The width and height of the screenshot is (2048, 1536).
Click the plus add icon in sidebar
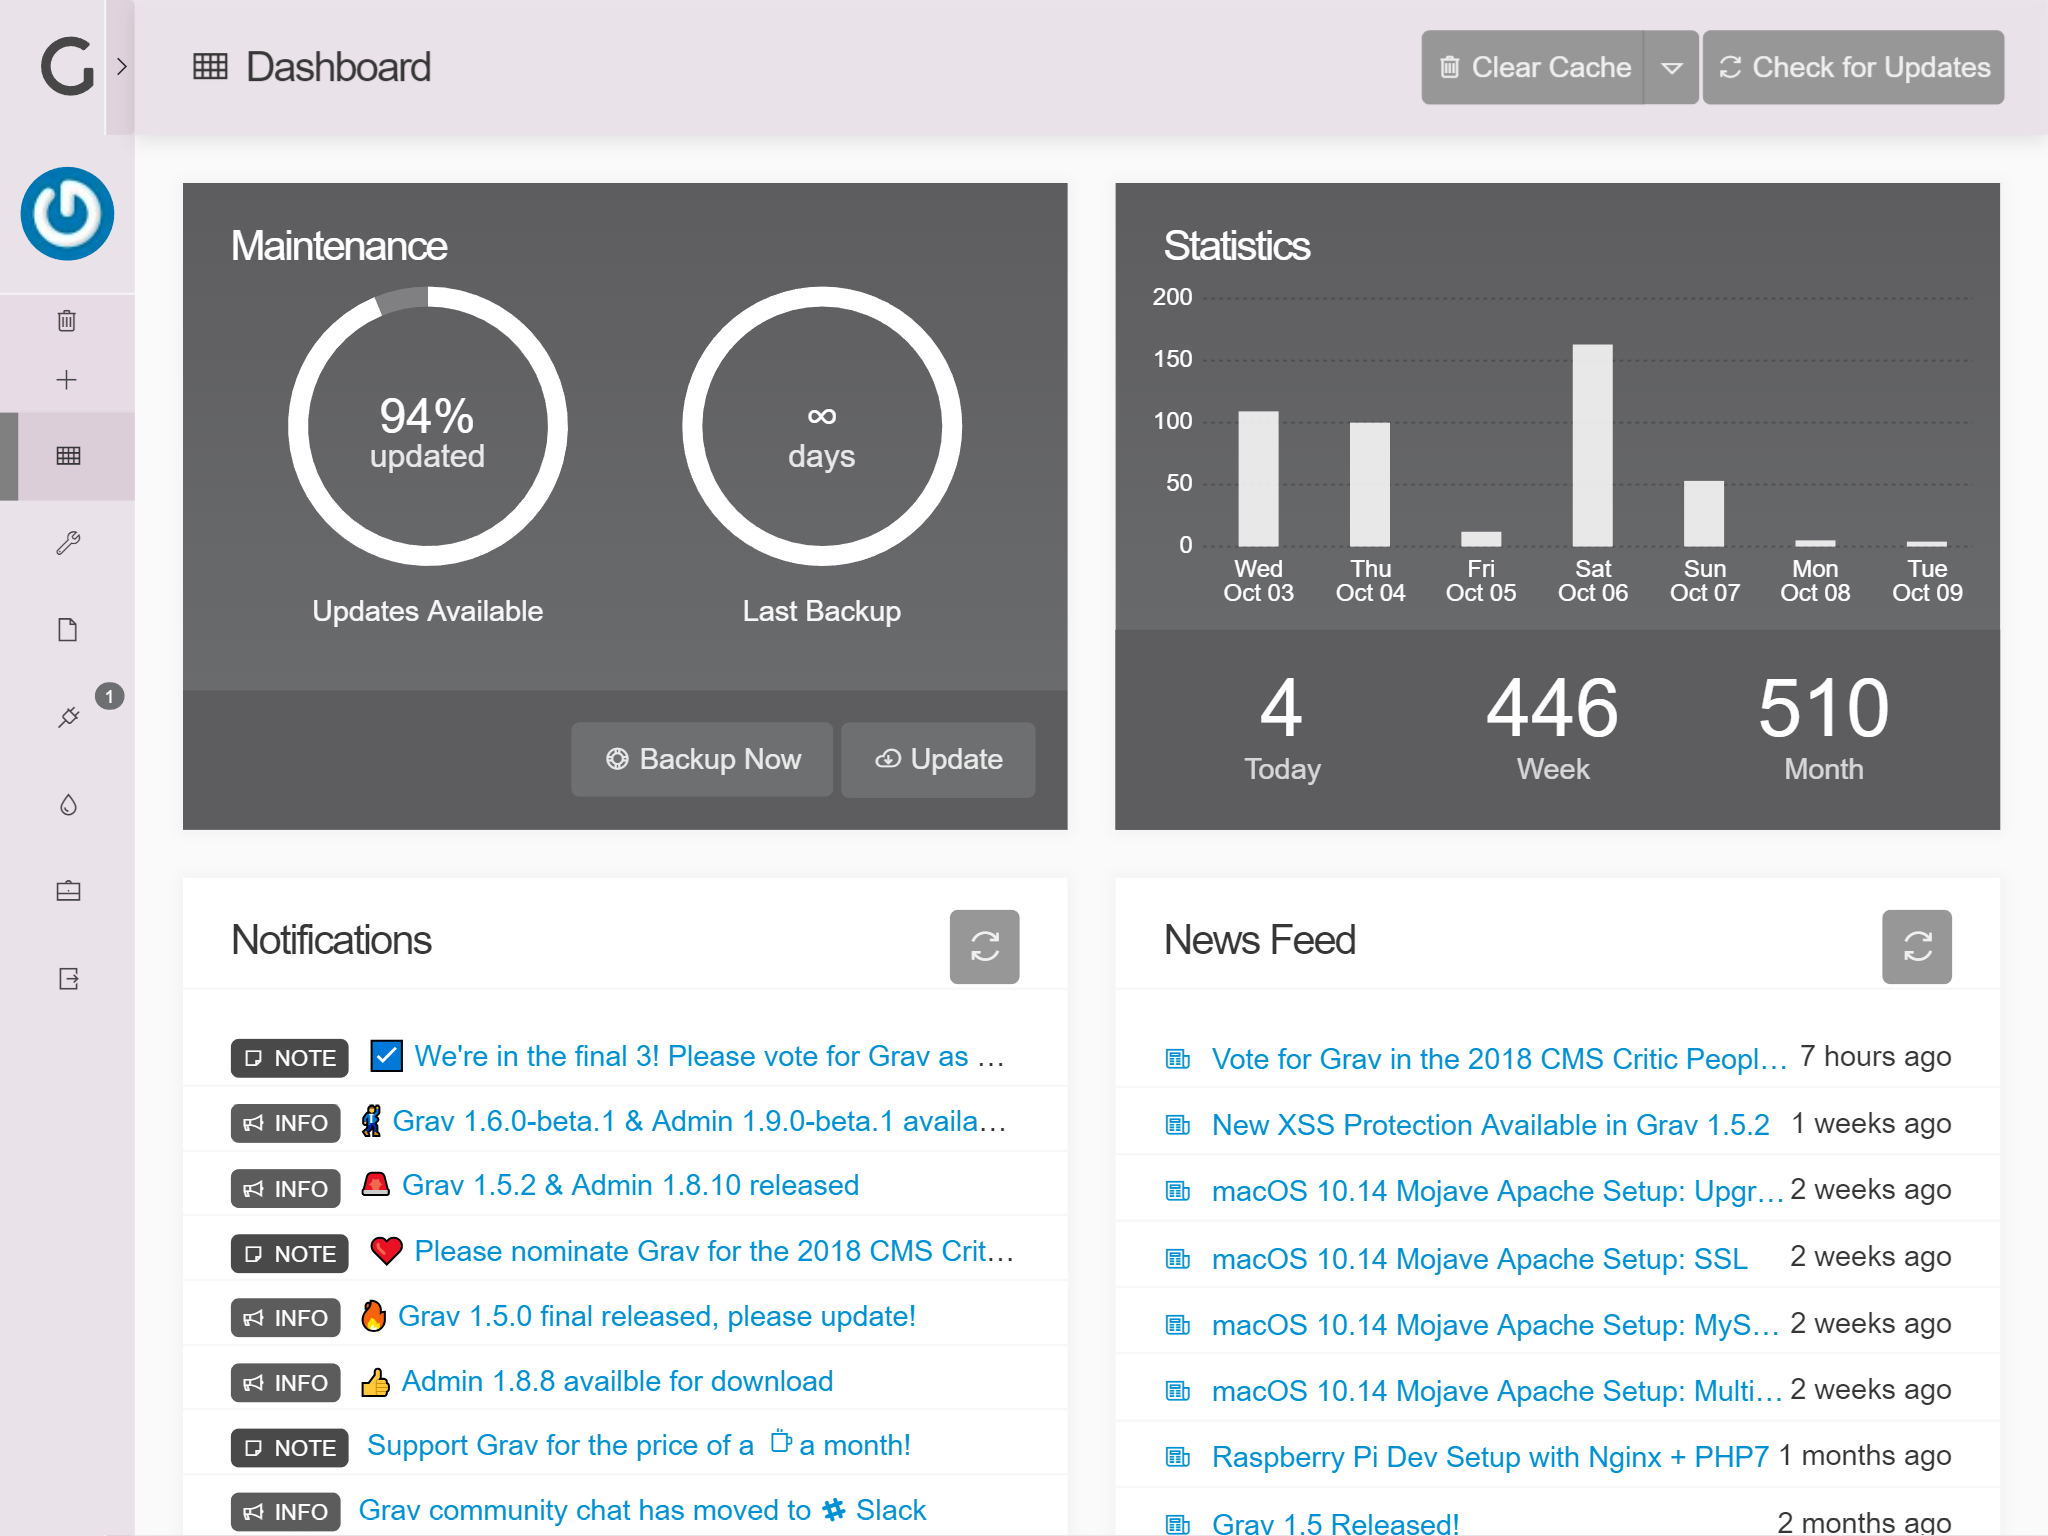click(67, 380)
